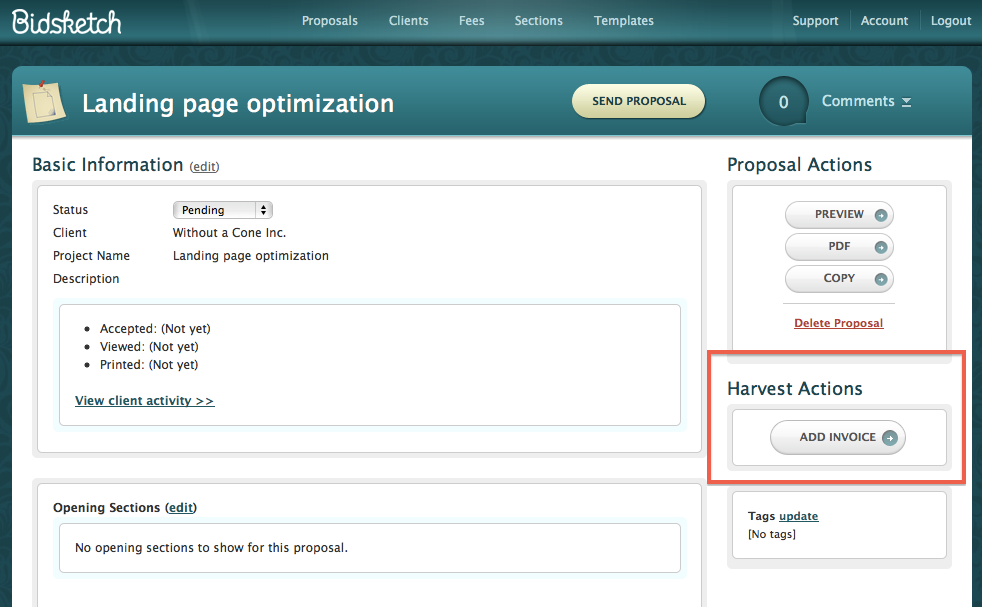Click the Tags update link
Screen dimensions: 982x607
799,516
